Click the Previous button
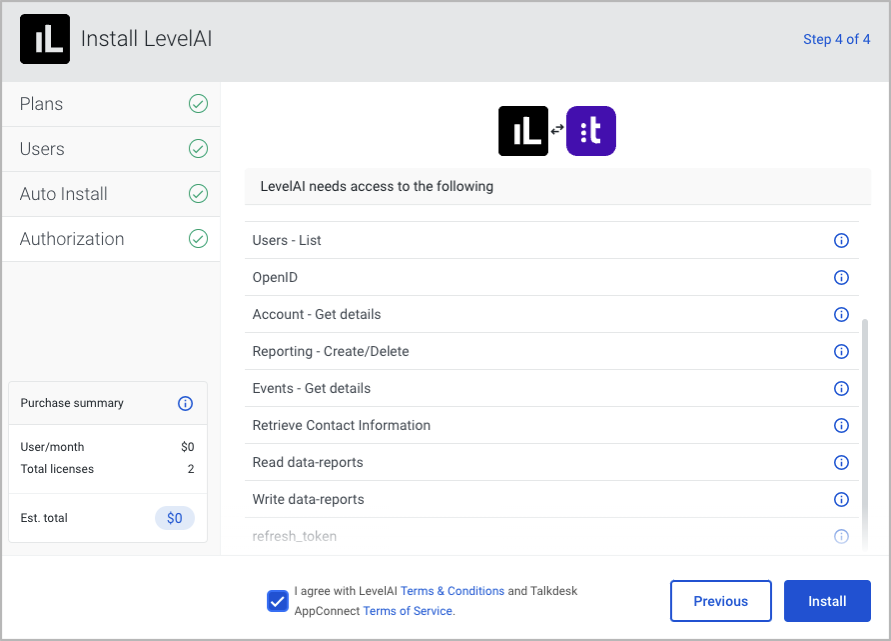Viewport: 891px width, 641px height. coord(721,601)
